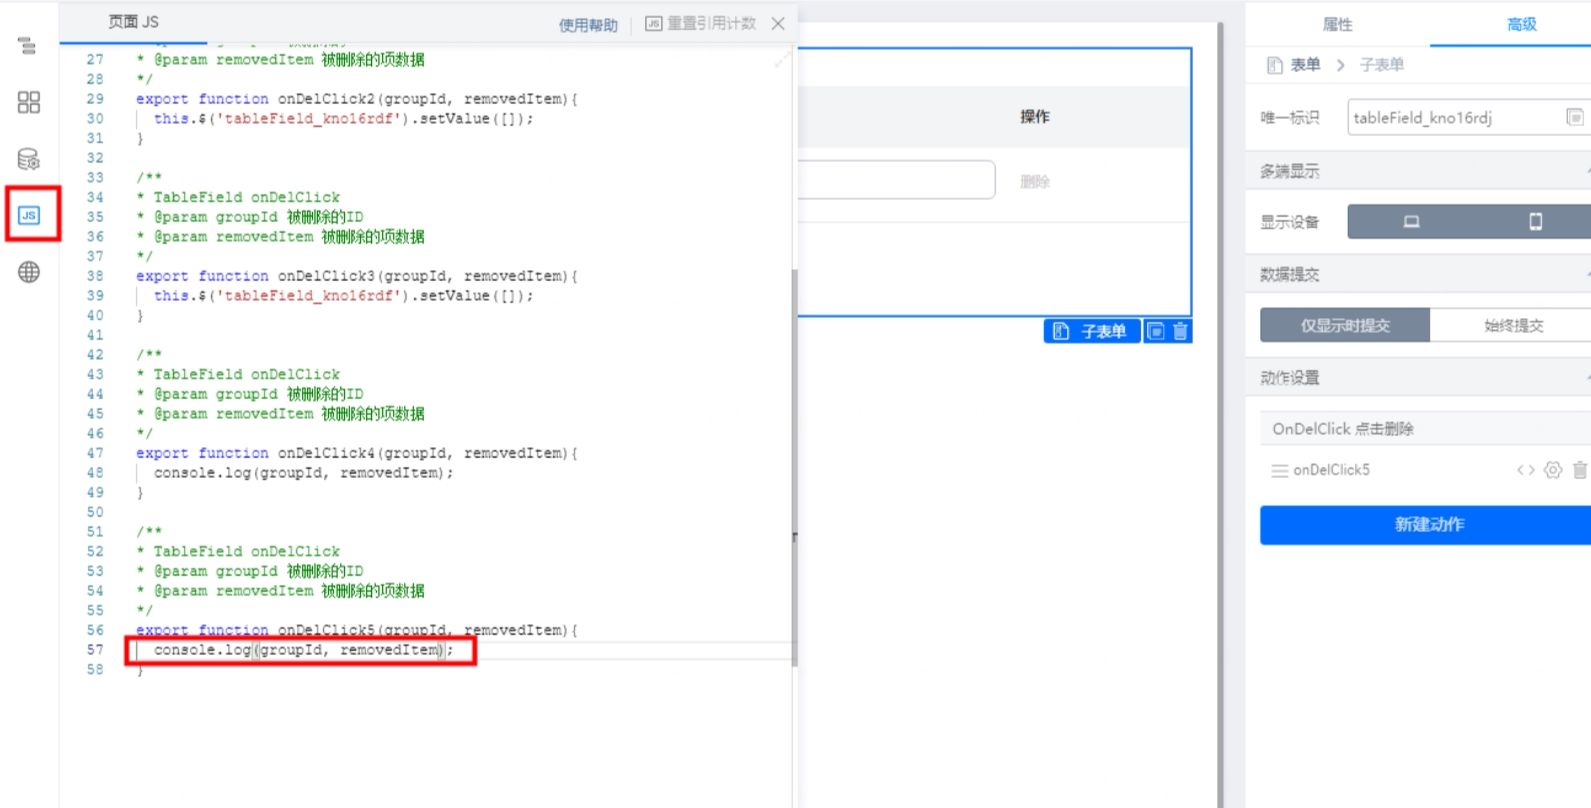Open the data source sidebar icon
The height and width of the screenshot is (808, 1591).
[28, 159]
